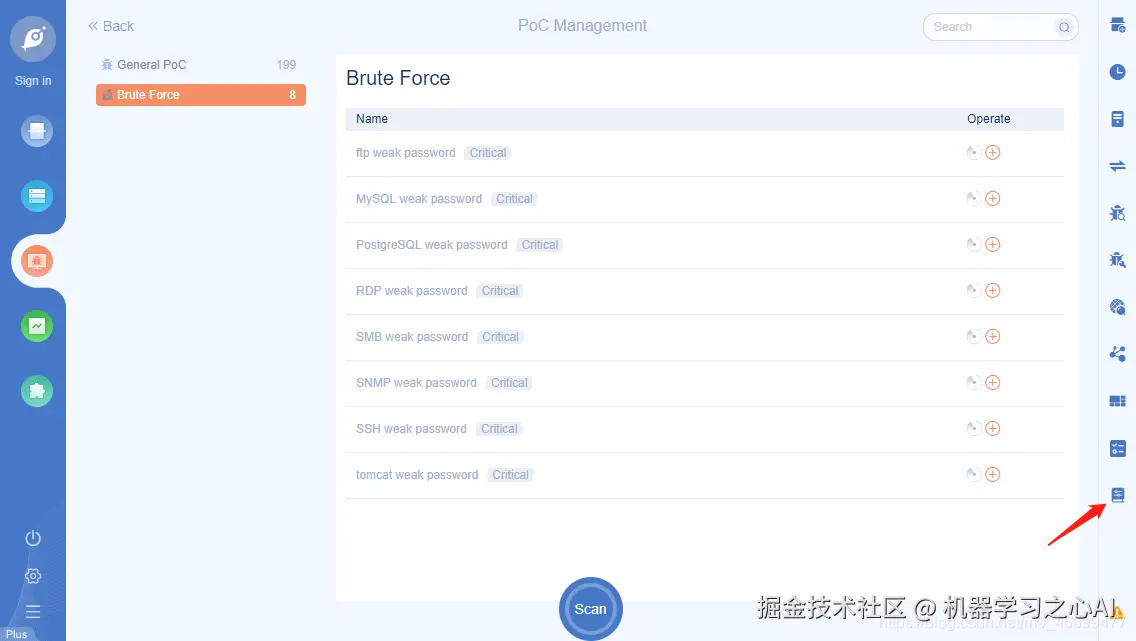This screenshot has width=1136, height=641.
Task: Go Back using the double-chevron link
Action: pos(111,26)
